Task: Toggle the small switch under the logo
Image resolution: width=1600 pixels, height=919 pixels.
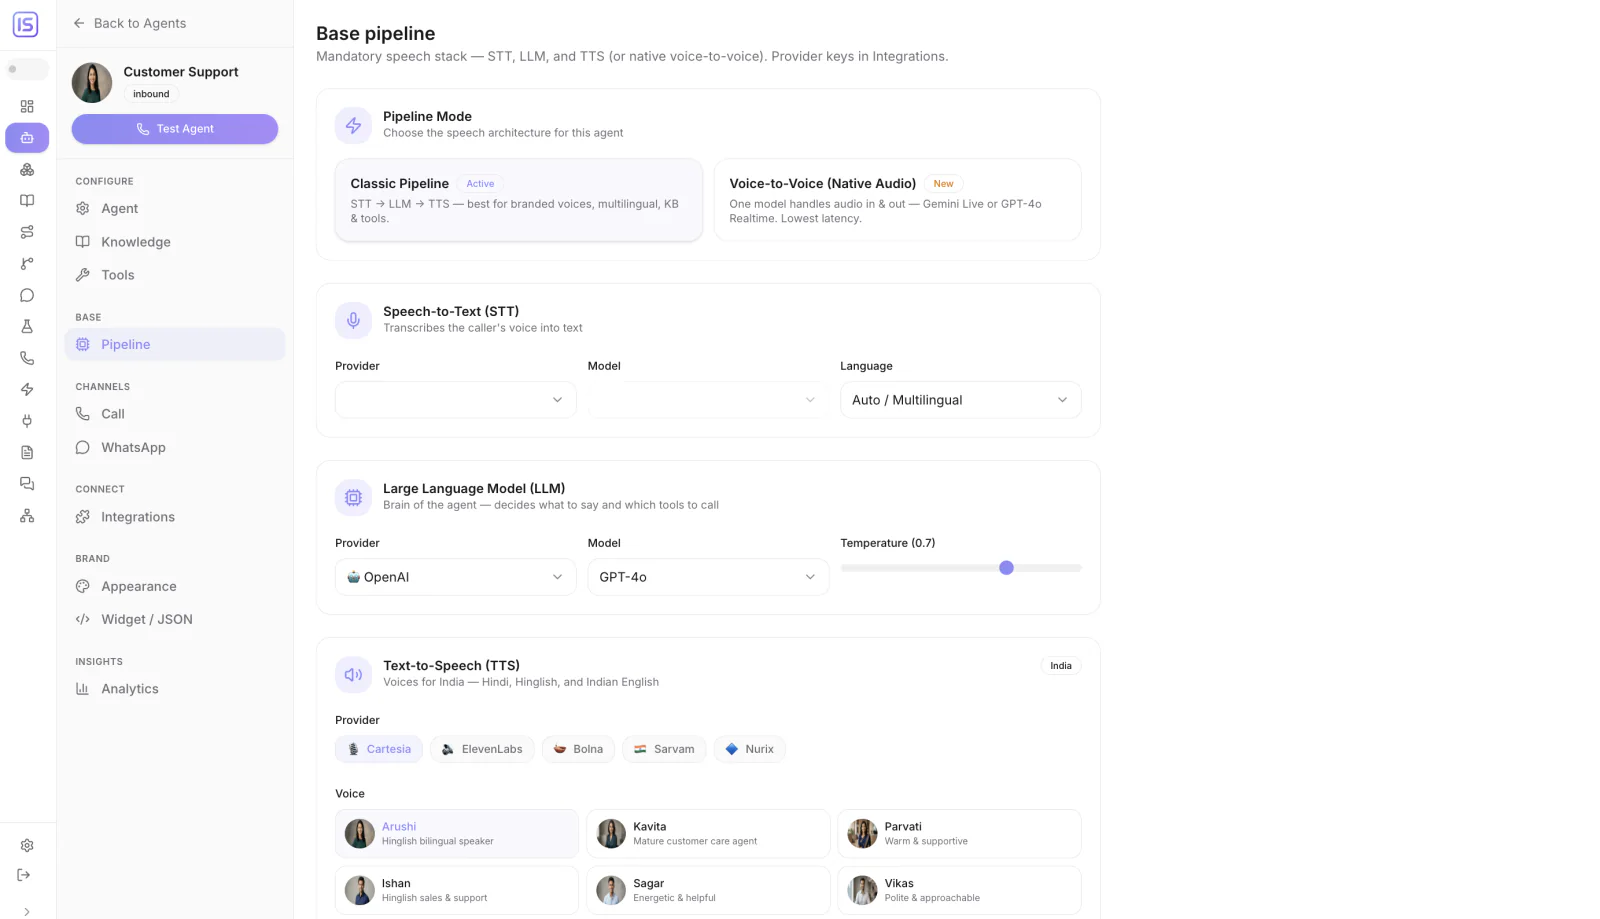Action: (27, 69)
